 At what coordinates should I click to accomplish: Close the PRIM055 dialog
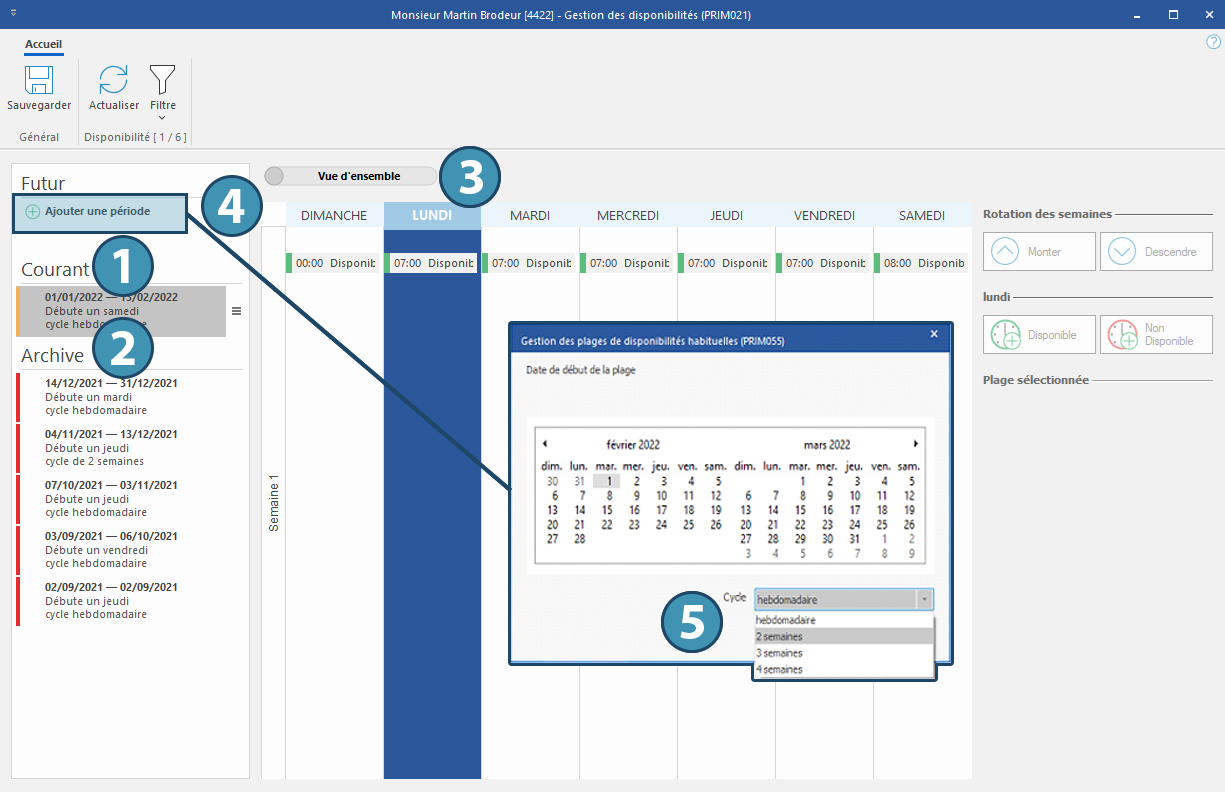point(934,334)
